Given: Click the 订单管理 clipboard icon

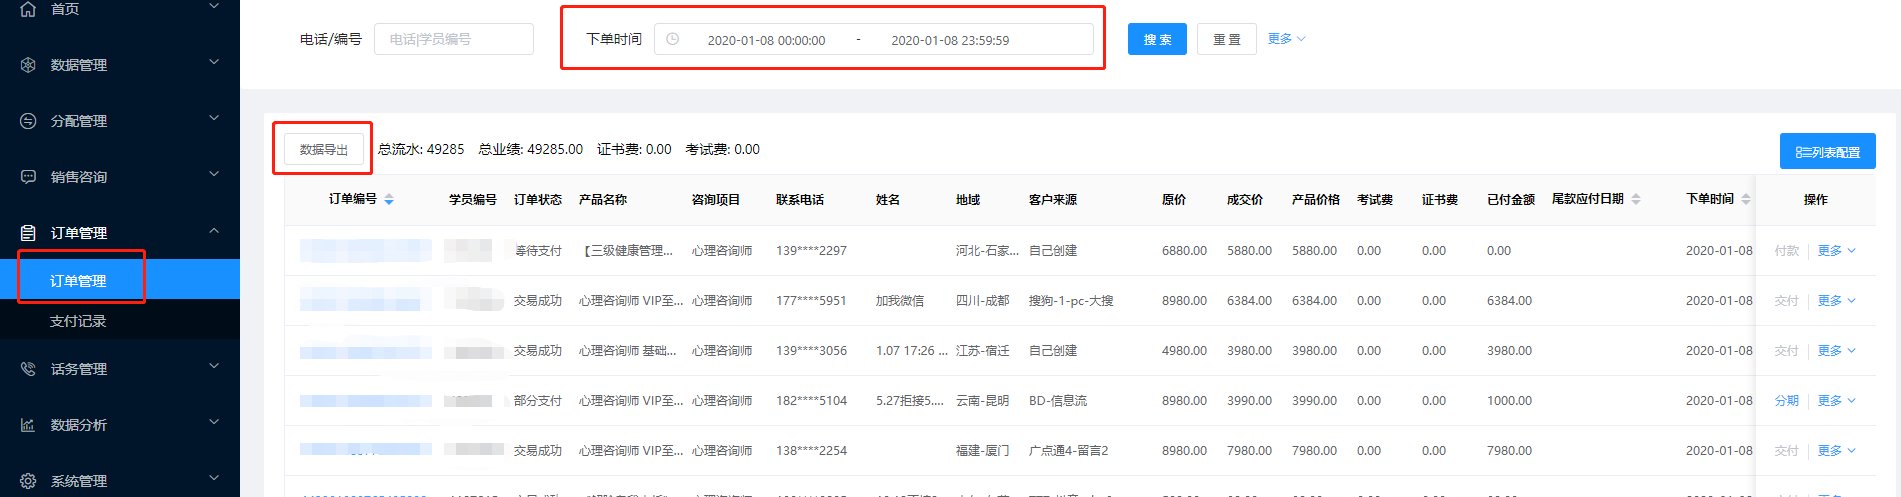Looking at the screenshot, I should [28, 233].
